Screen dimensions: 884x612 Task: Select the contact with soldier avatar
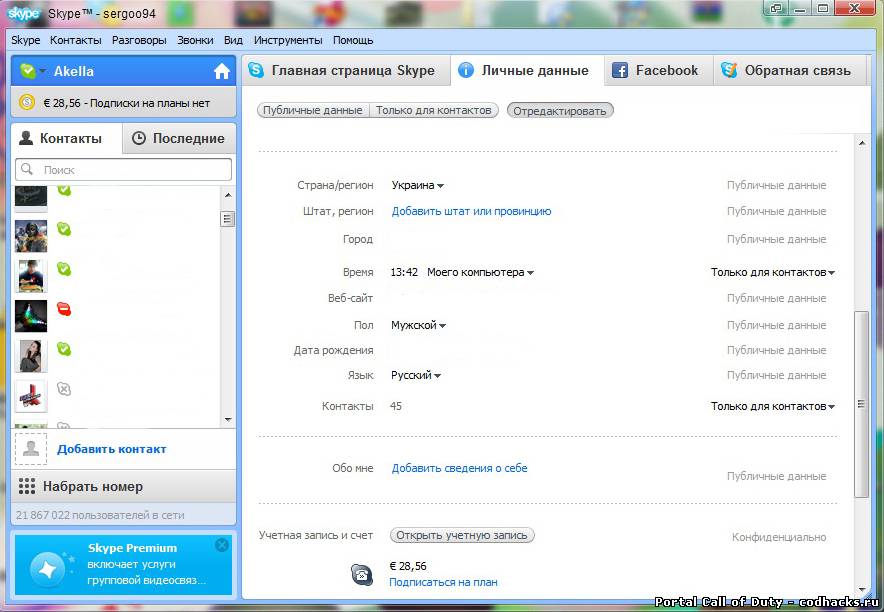[31, 236]
